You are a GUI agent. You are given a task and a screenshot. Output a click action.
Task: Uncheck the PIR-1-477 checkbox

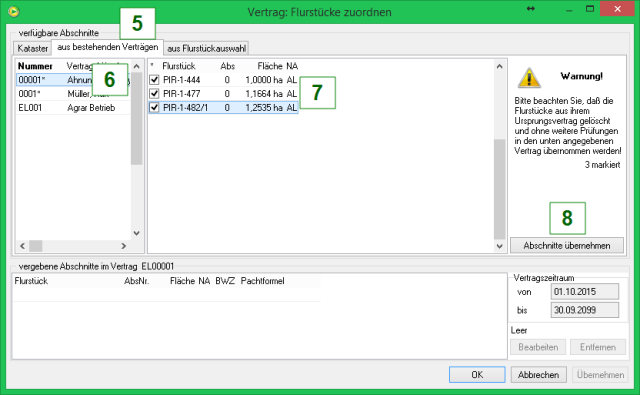[x=154, y=94]
